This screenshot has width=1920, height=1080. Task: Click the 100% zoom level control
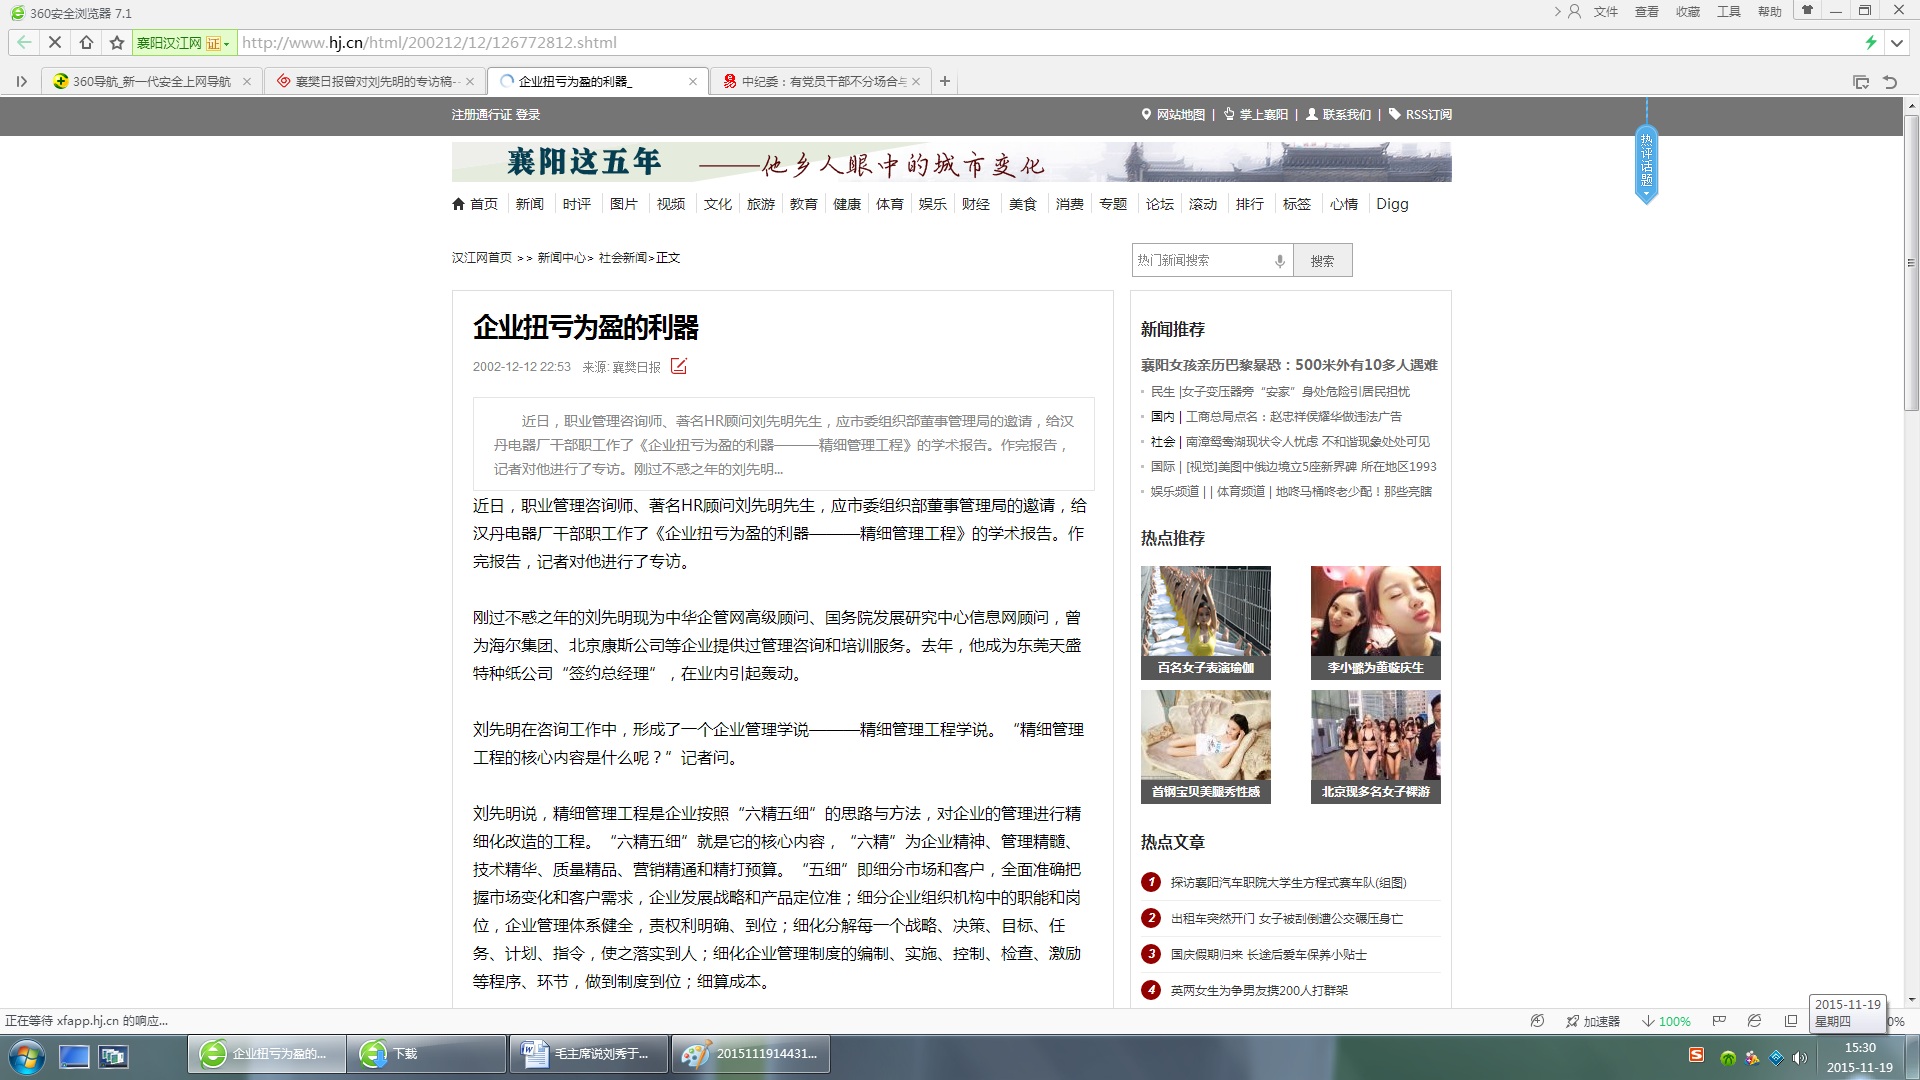click(x=1674, y=1021)
